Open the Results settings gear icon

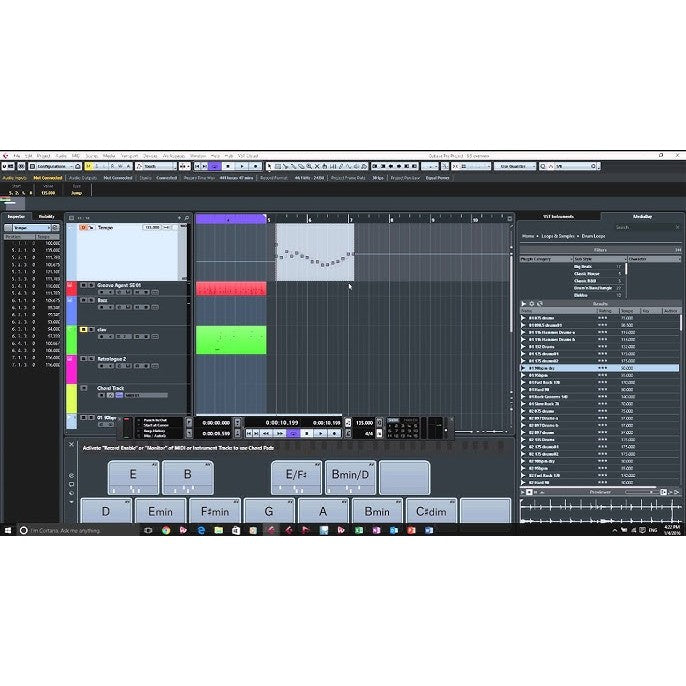(532, 304)
